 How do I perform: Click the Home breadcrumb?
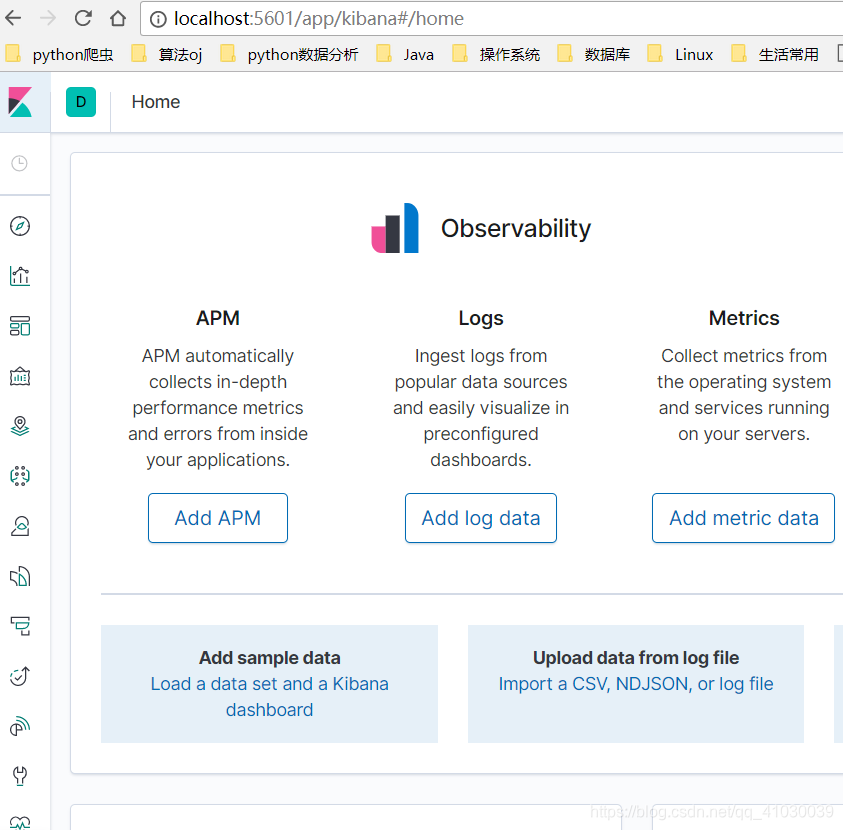point(156,102)
